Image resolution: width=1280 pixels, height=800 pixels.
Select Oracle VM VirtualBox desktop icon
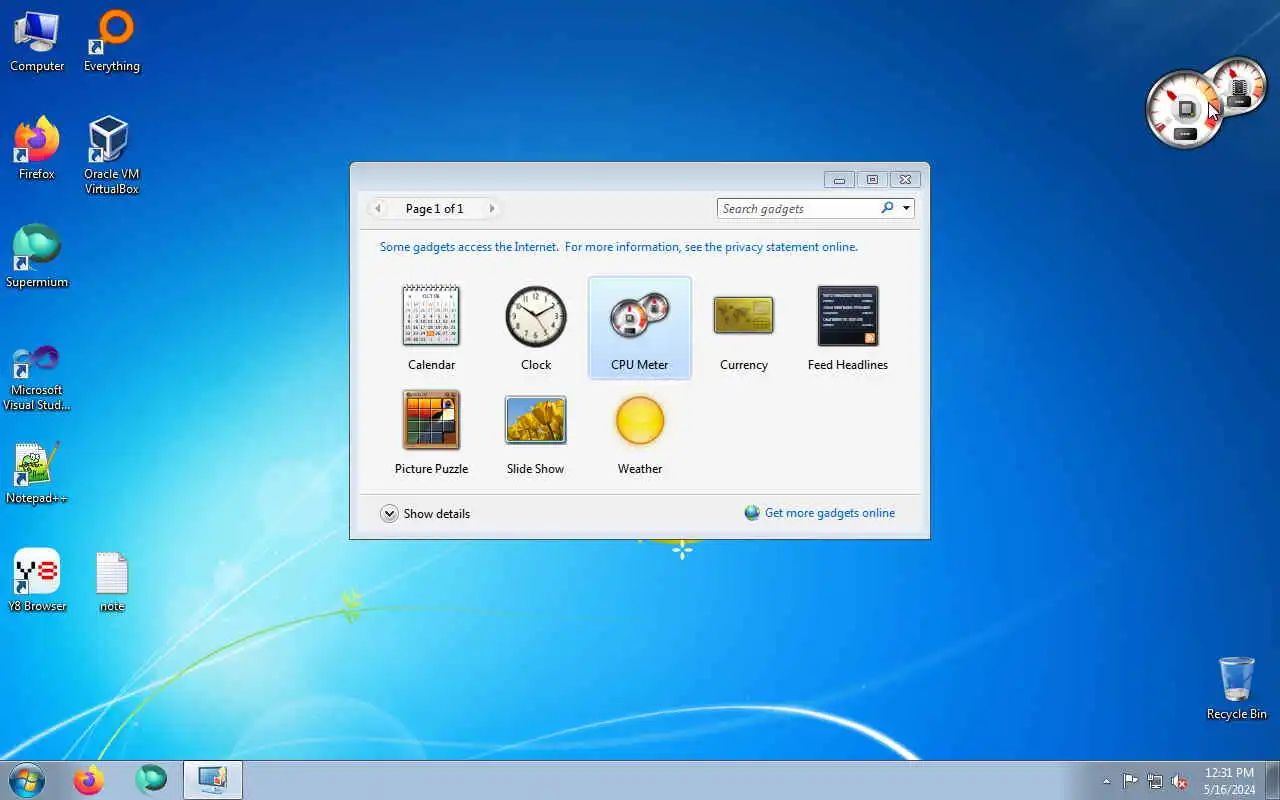pos(112,156)
